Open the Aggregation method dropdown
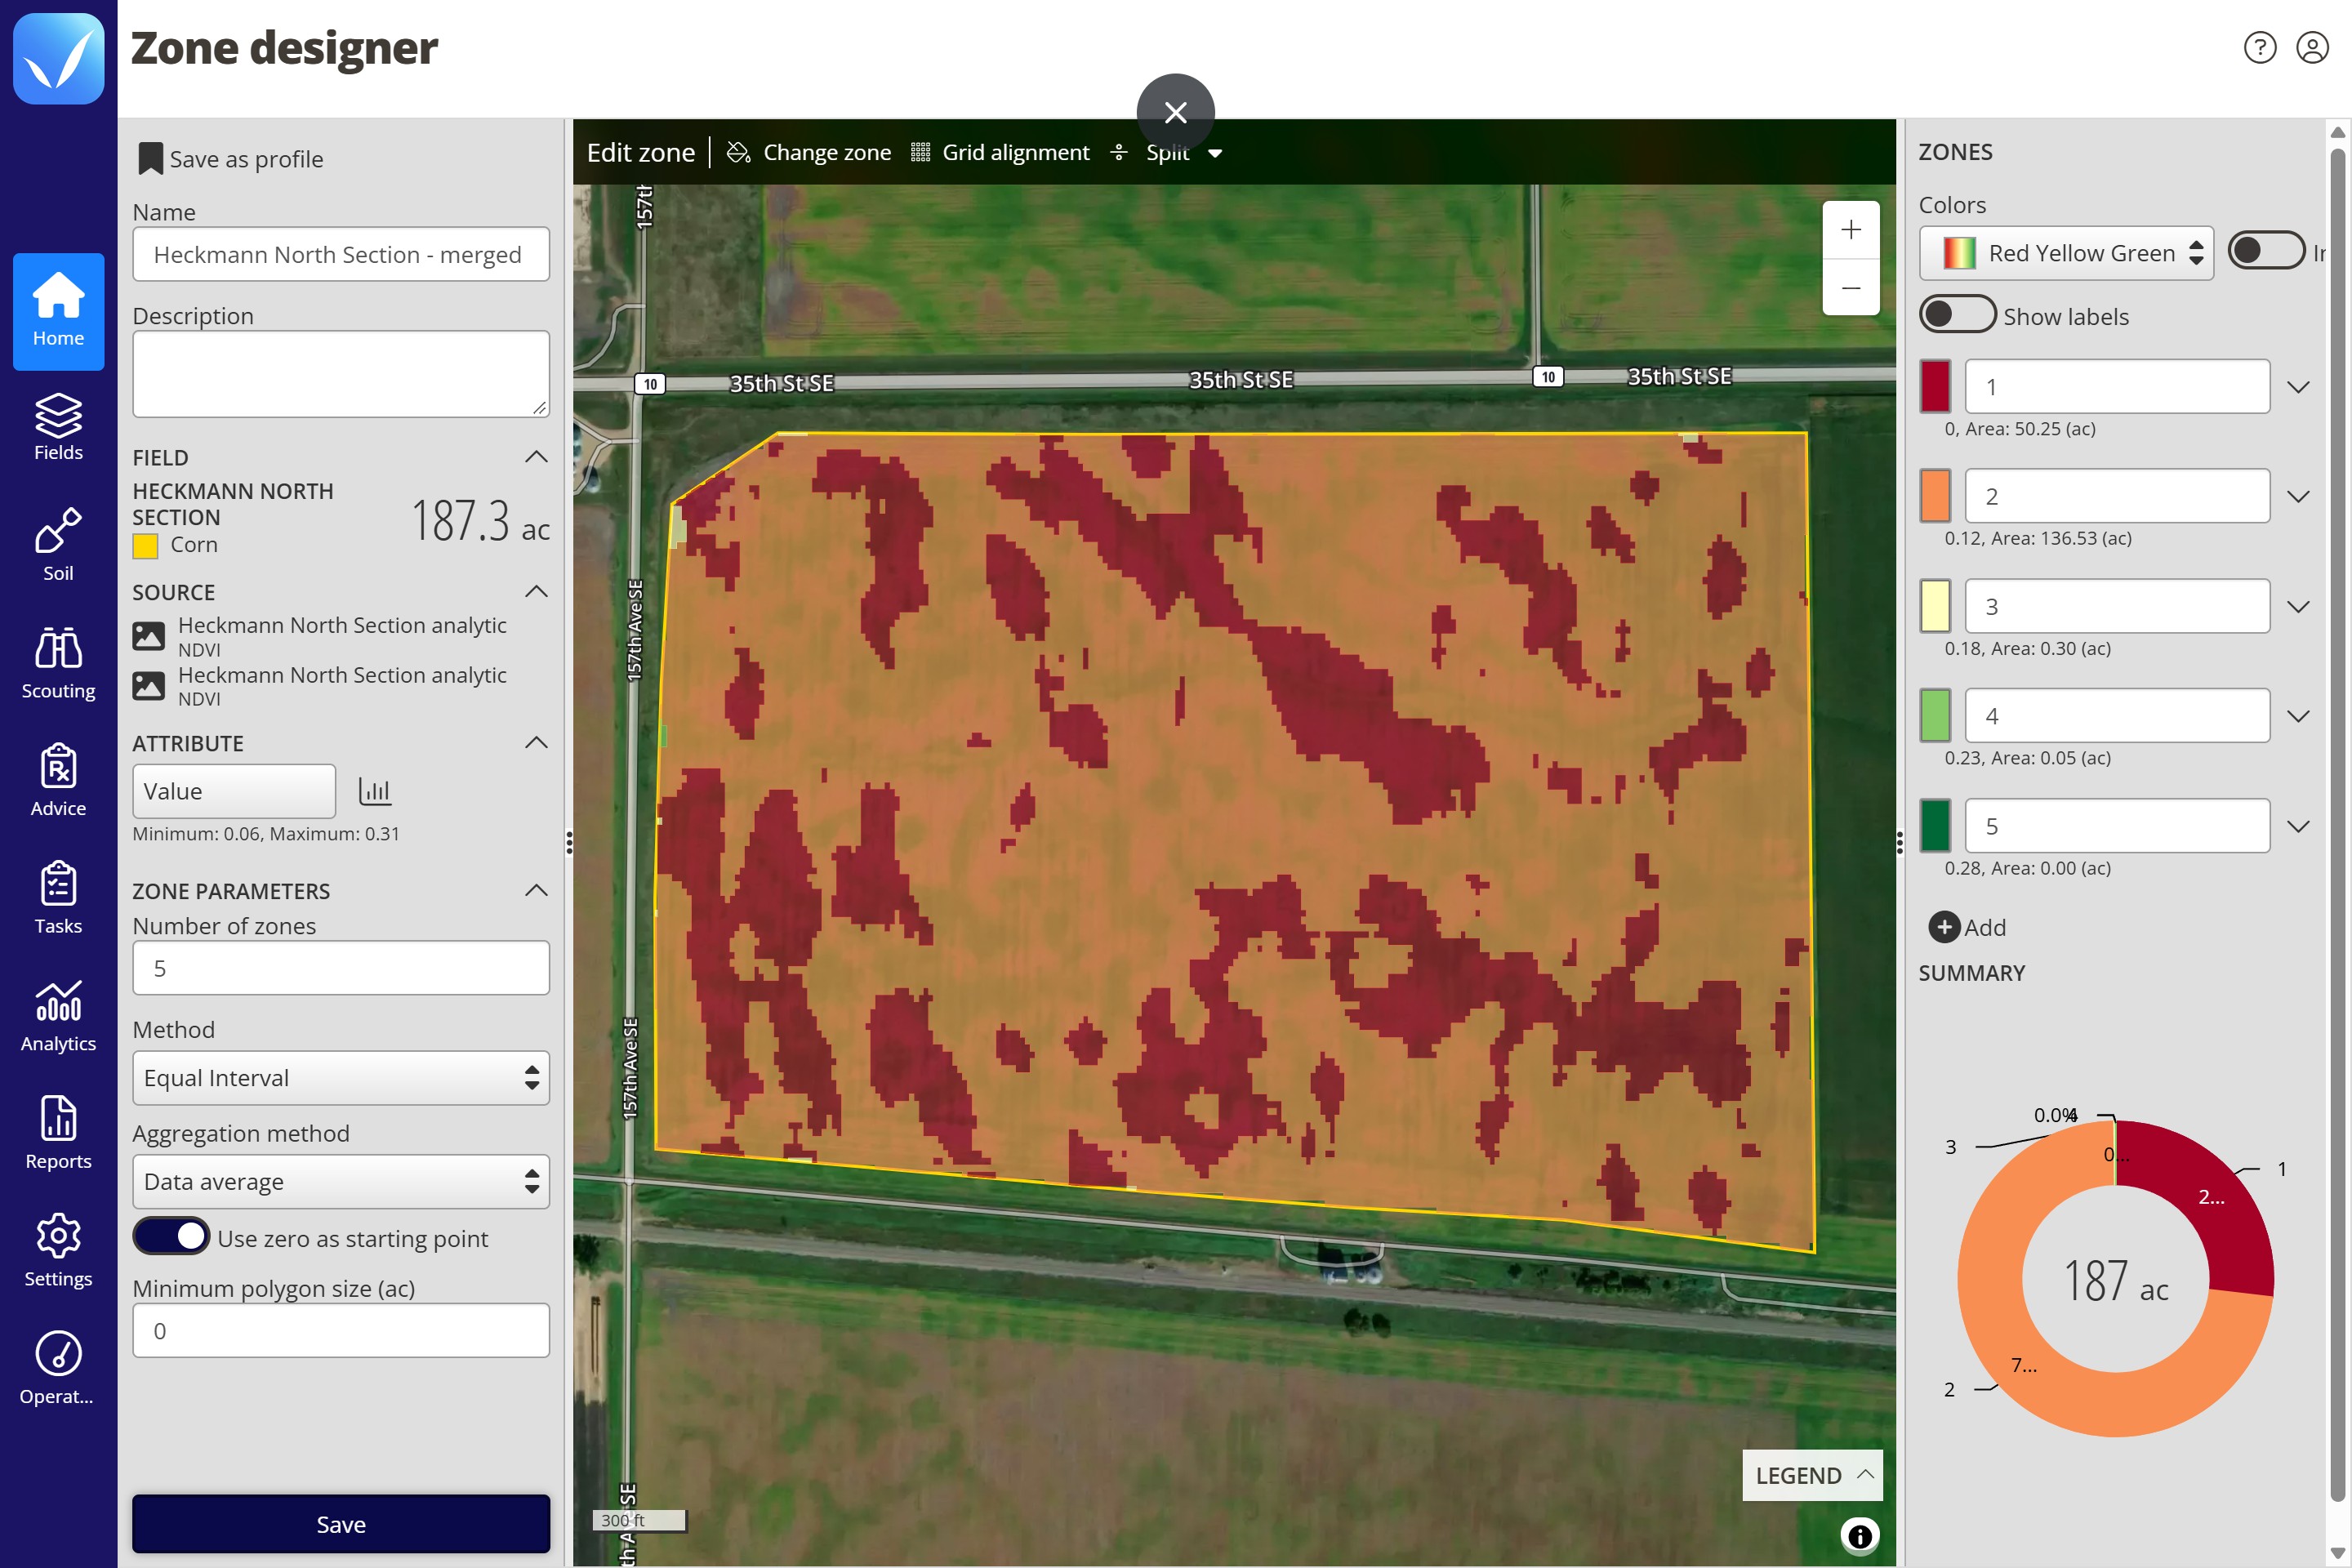The height and width of the screenshot is (1568, 2352). 341,1182
